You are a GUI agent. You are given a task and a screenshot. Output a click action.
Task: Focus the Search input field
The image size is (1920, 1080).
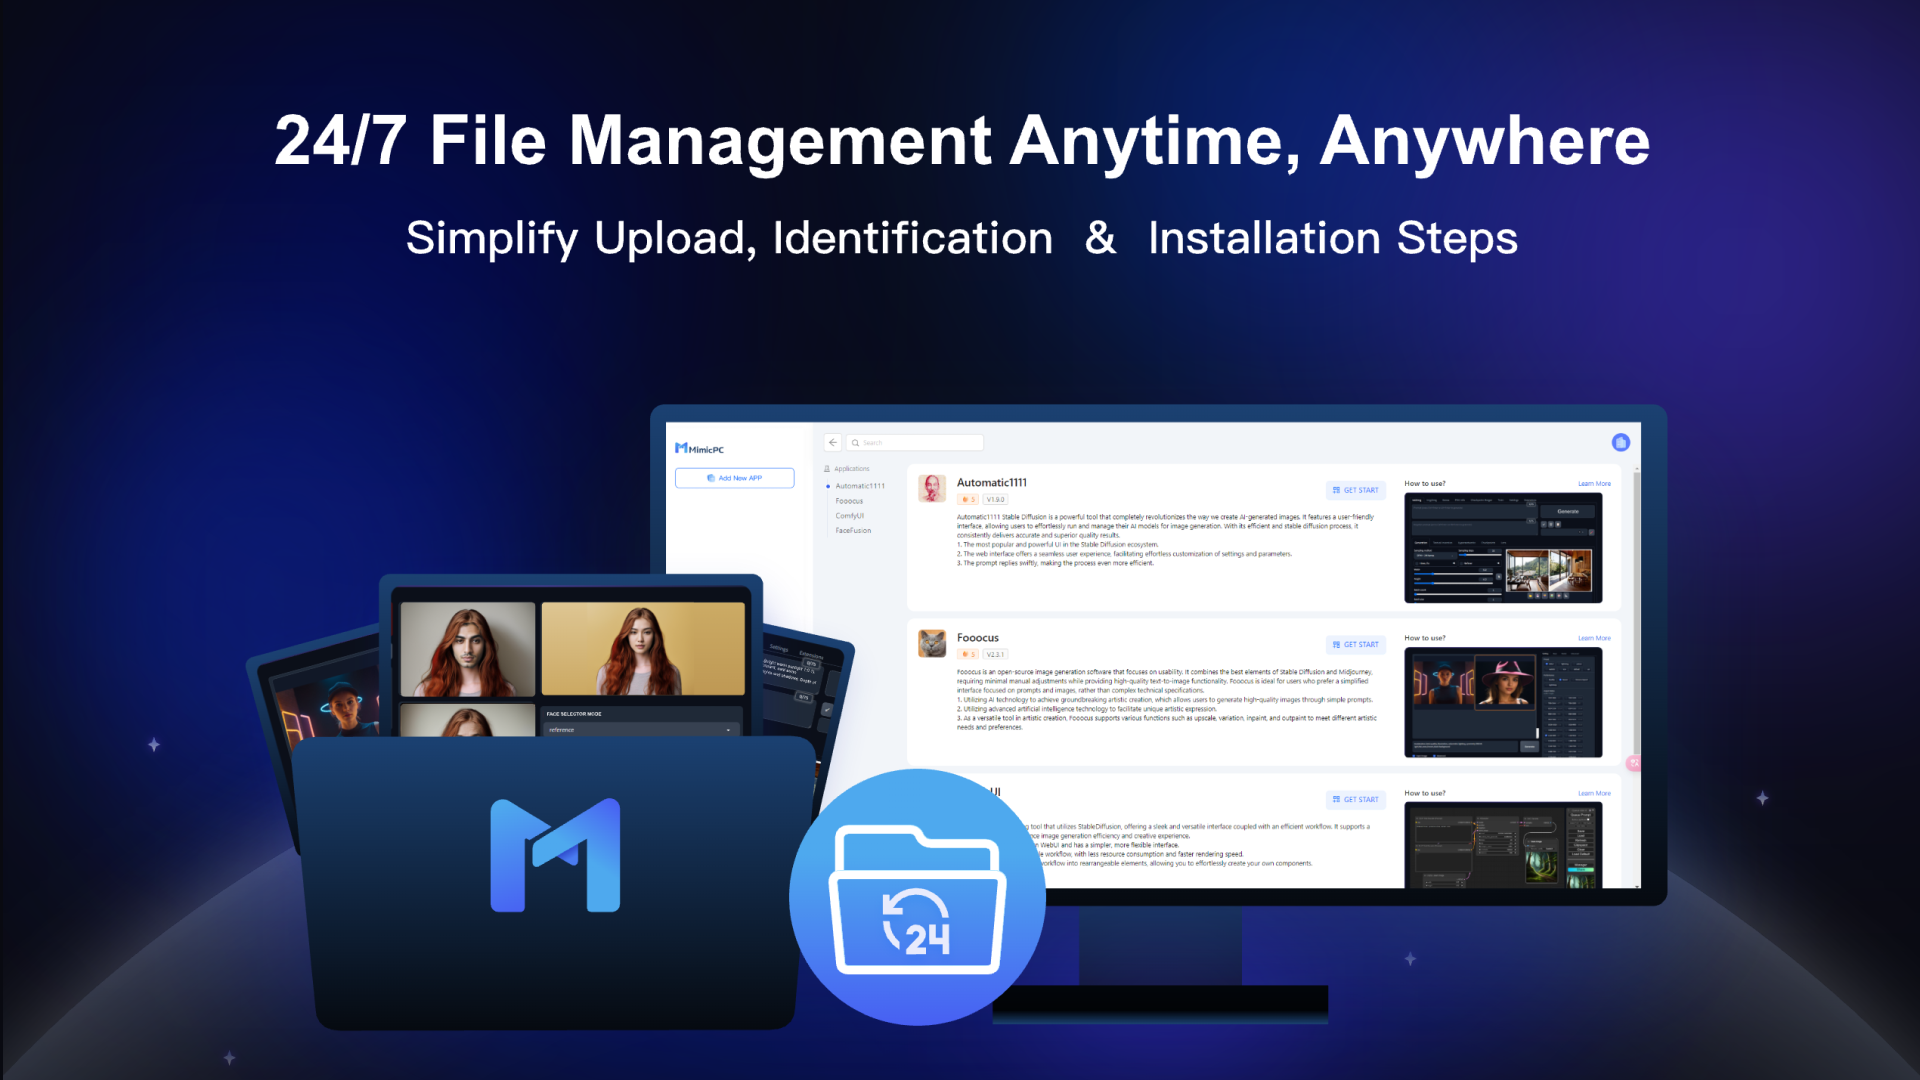click(x=915, y=442)
